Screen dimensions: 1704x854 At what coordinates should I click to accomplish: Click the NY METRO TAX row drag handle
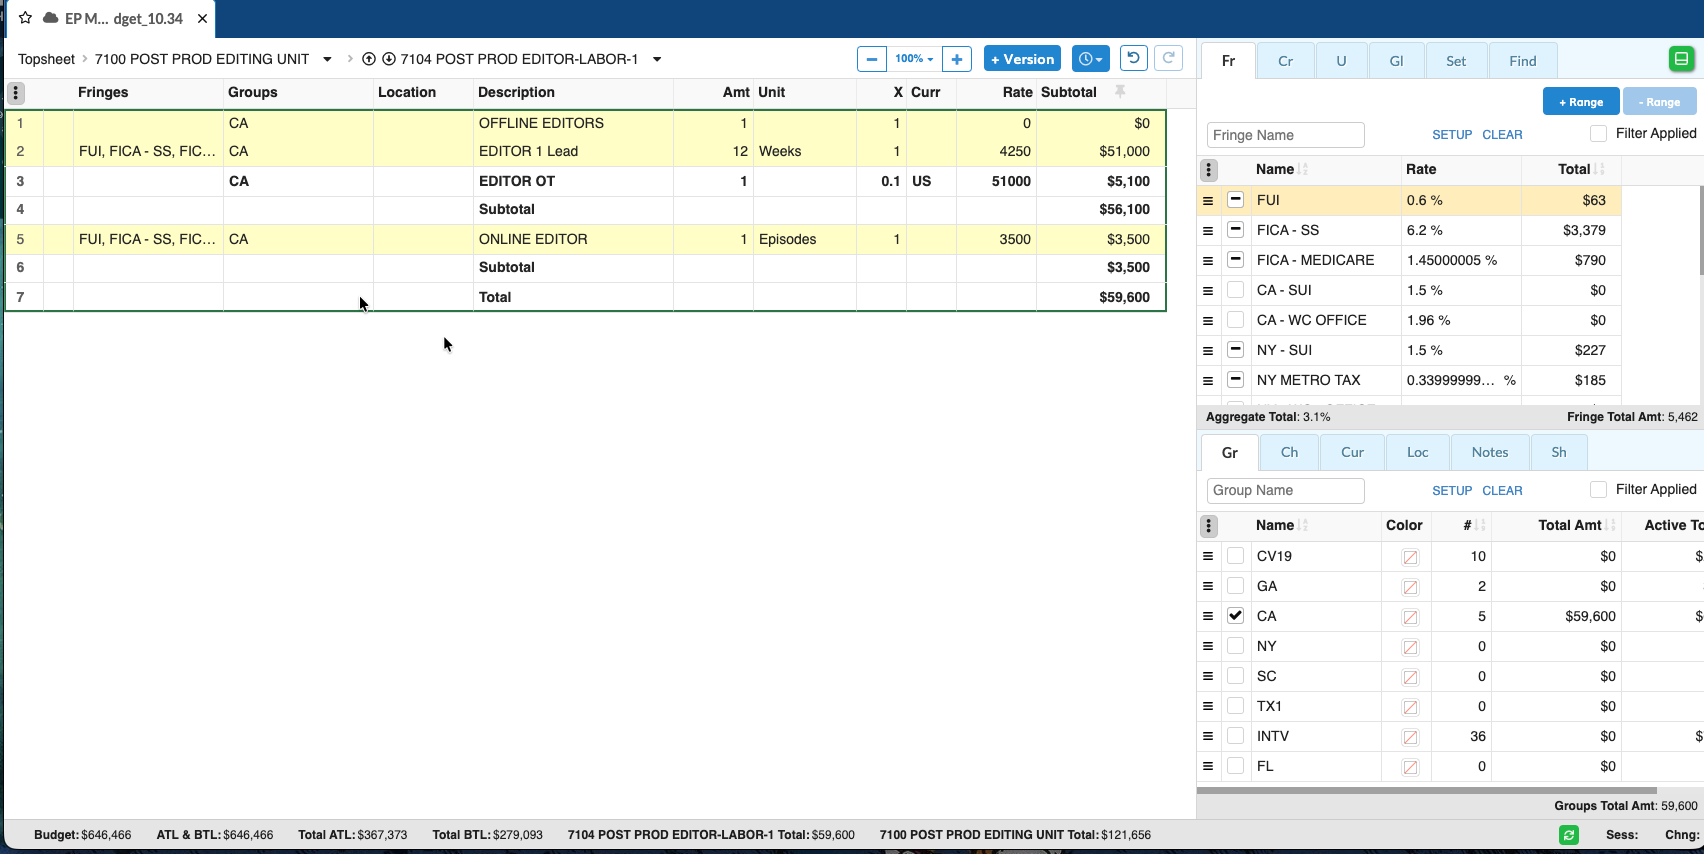point(1208,381)
